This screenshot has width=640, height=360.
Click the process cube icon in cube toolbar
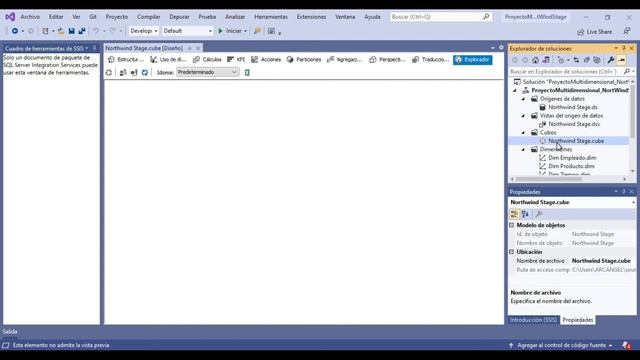[x=109, y=72]
